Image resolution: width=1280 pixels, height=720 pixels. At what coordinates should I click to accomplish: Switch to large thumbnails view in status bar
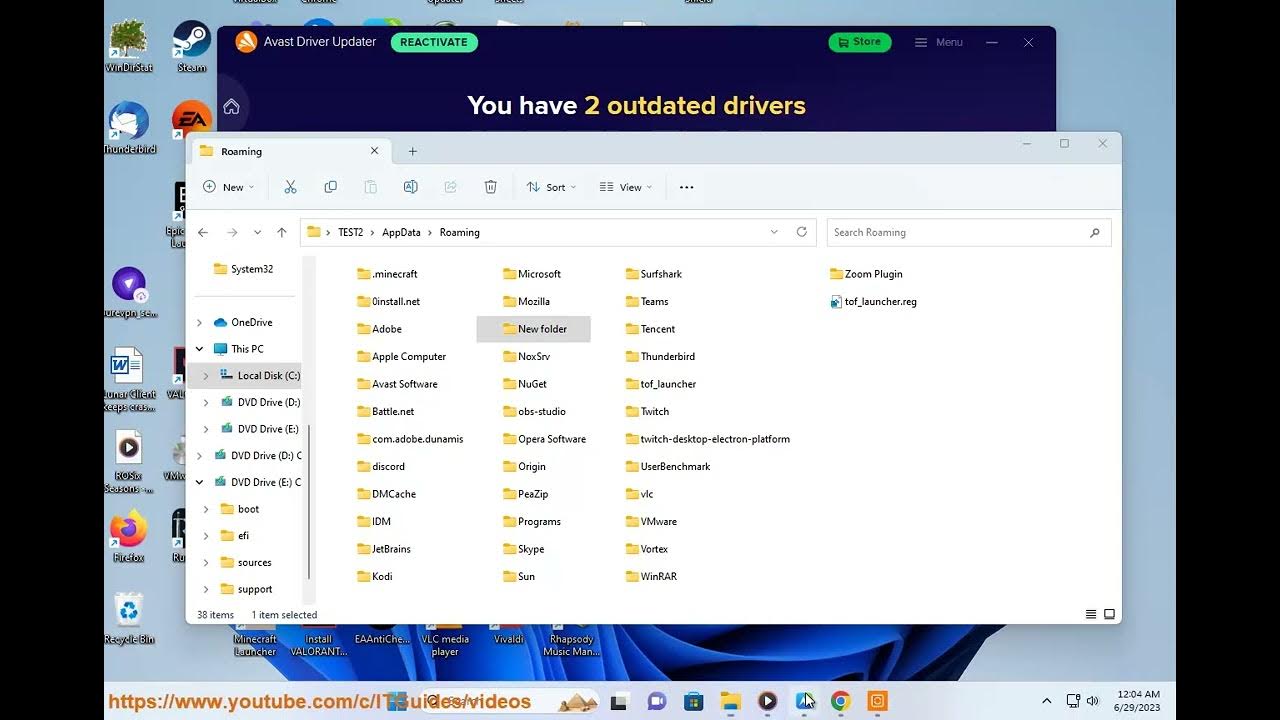coord(1109,614)
